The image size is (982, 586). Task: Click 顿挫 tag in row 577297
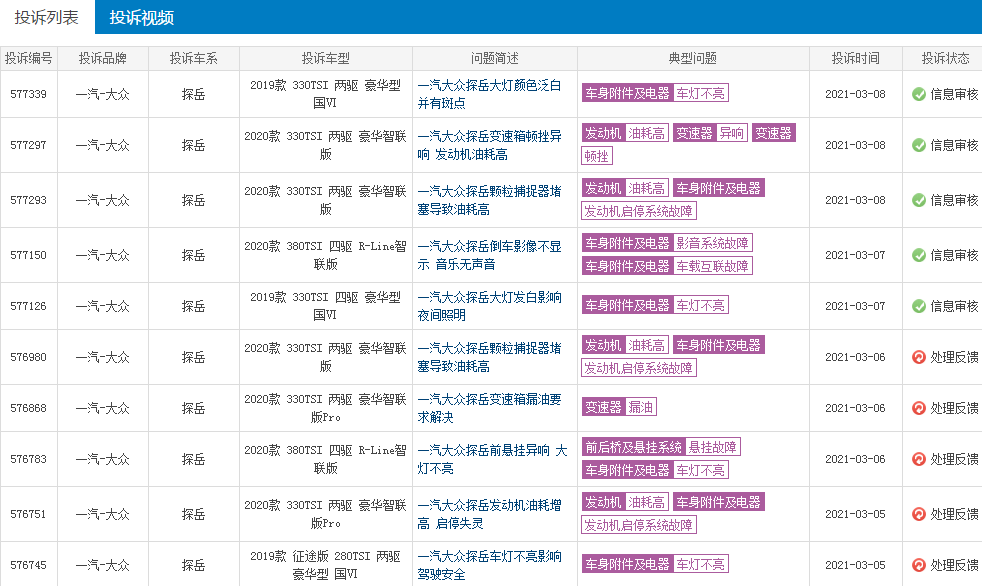(596, 157)
